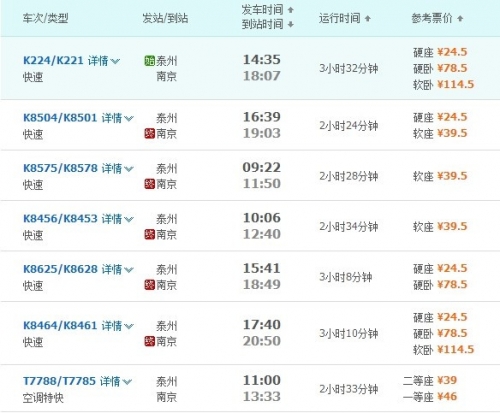The height and width of the screenshot is (413, 500).
Task: Expand 详情 for K224/K221
Action: click(104, 61)
